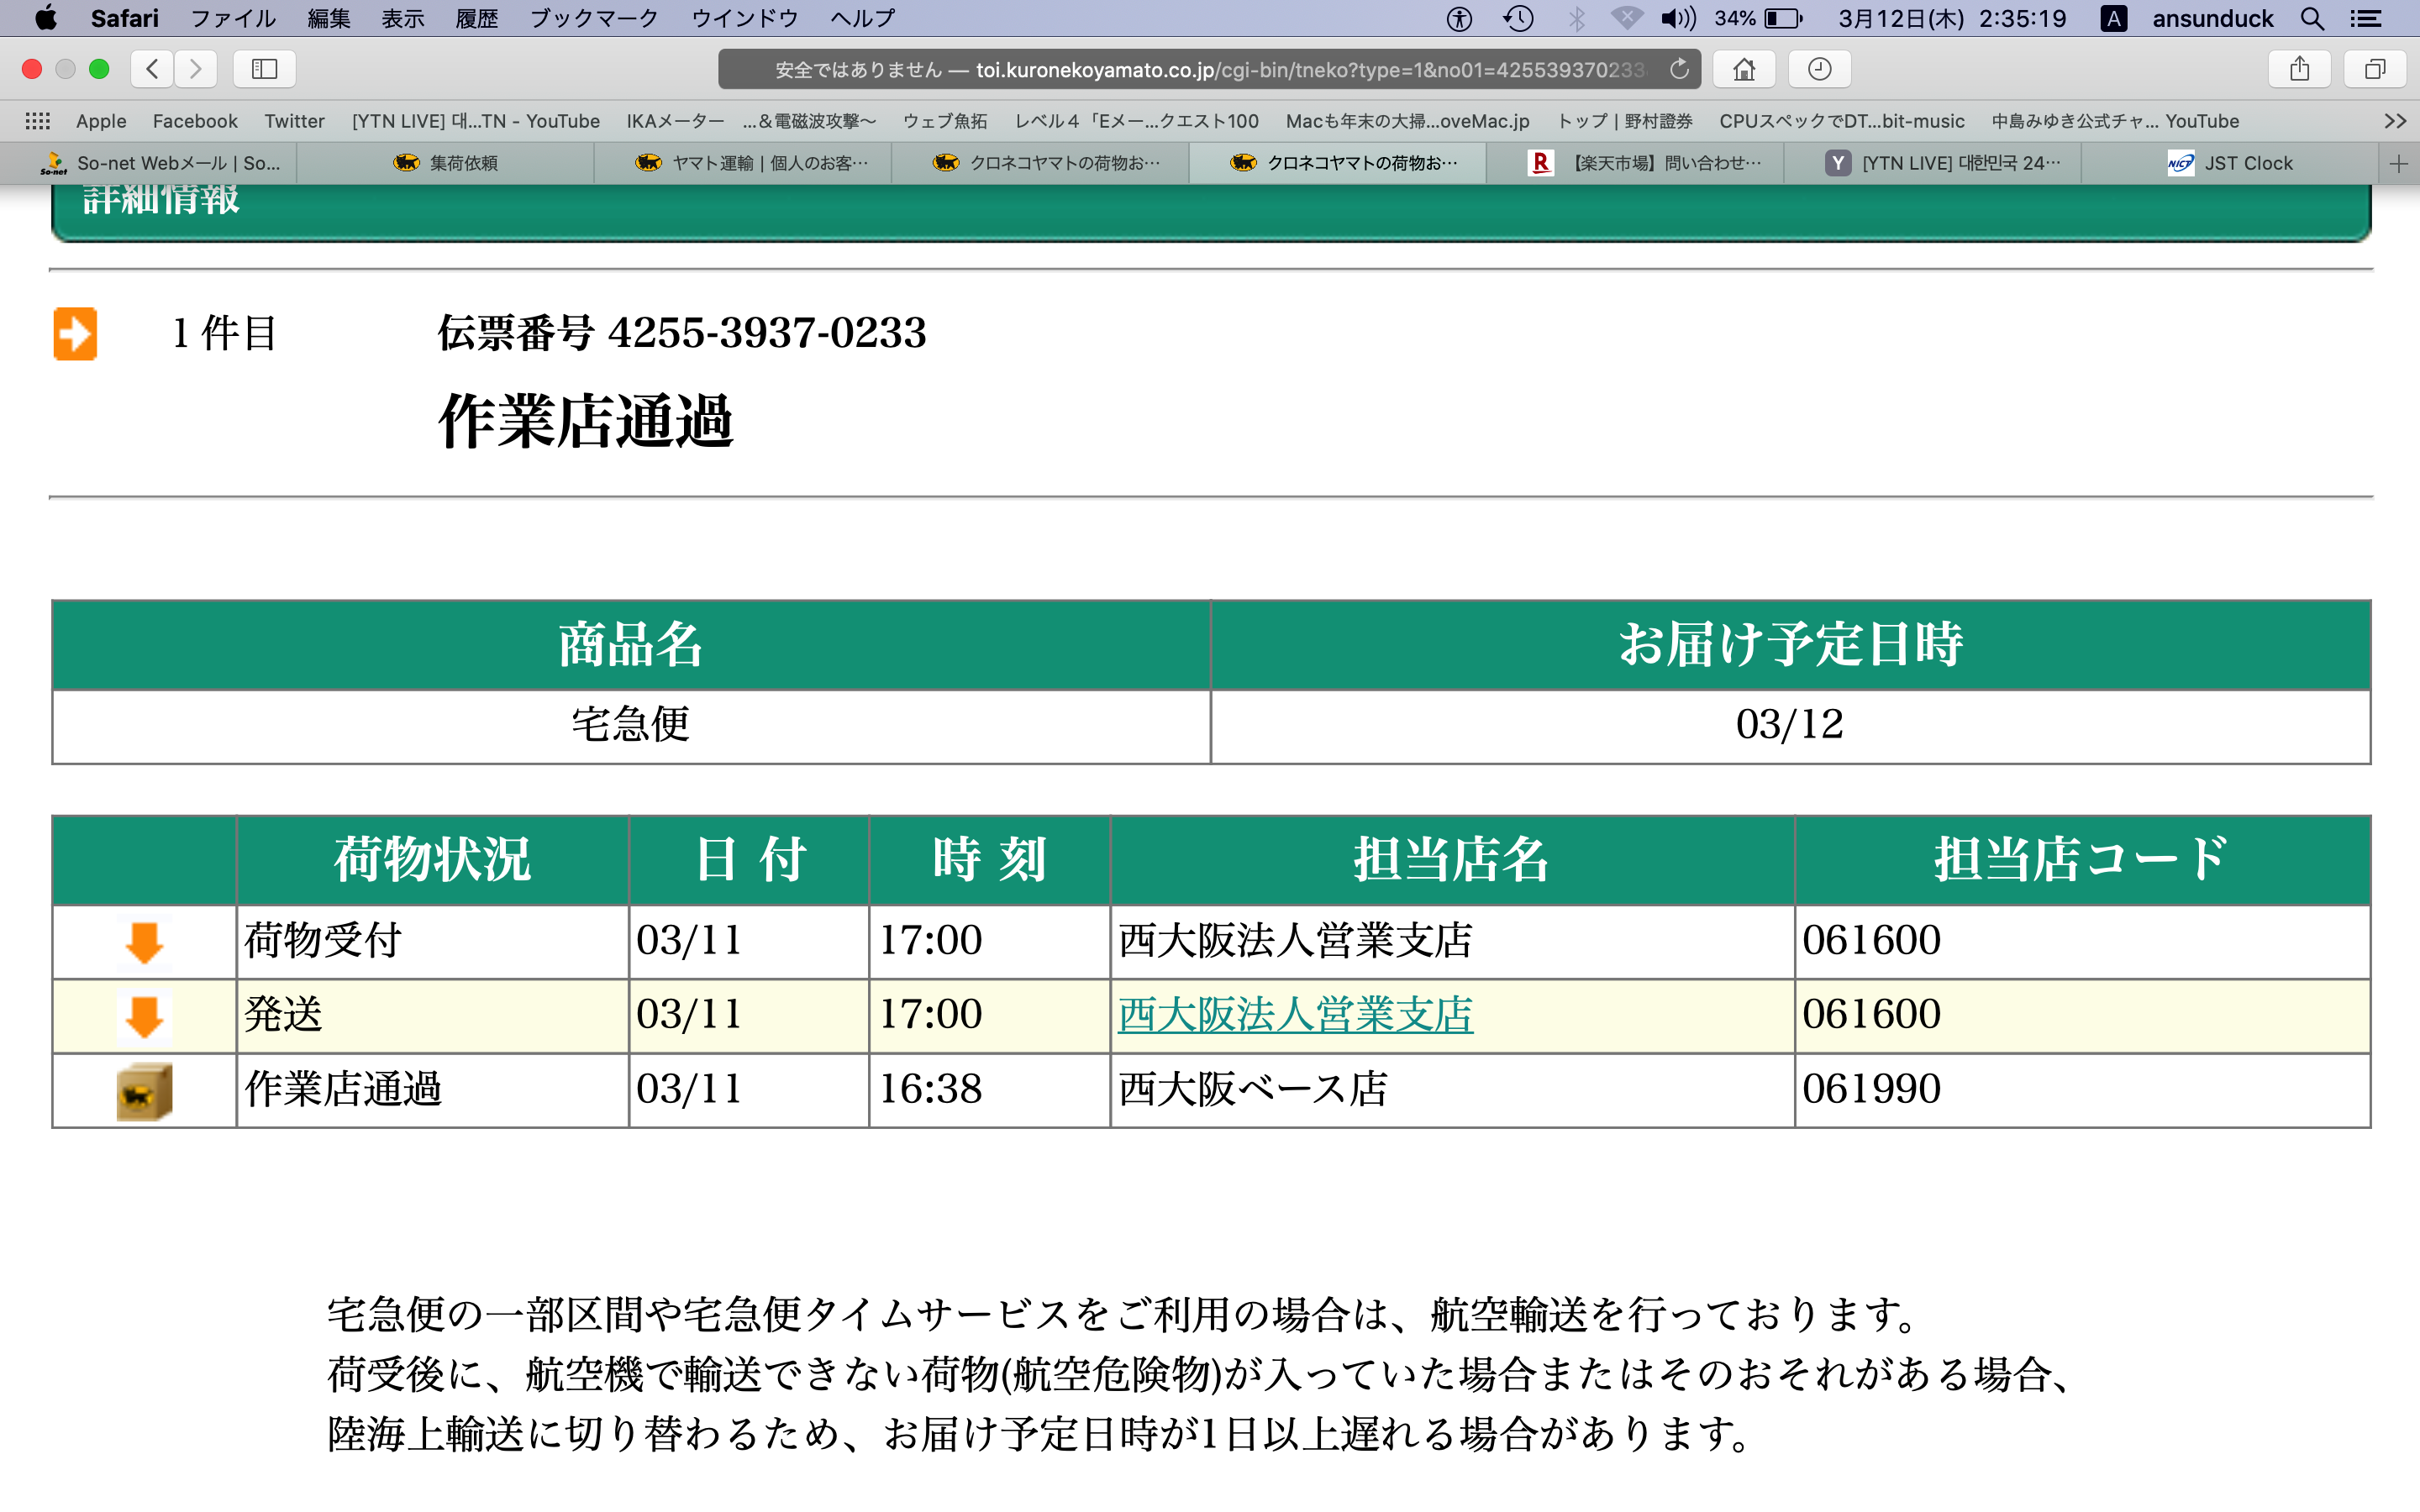The width and height of the screenshot is (2420, 1512).
Task: Open Notification Center list icon
Action: pyautogui.click(x=2365, y=18)
